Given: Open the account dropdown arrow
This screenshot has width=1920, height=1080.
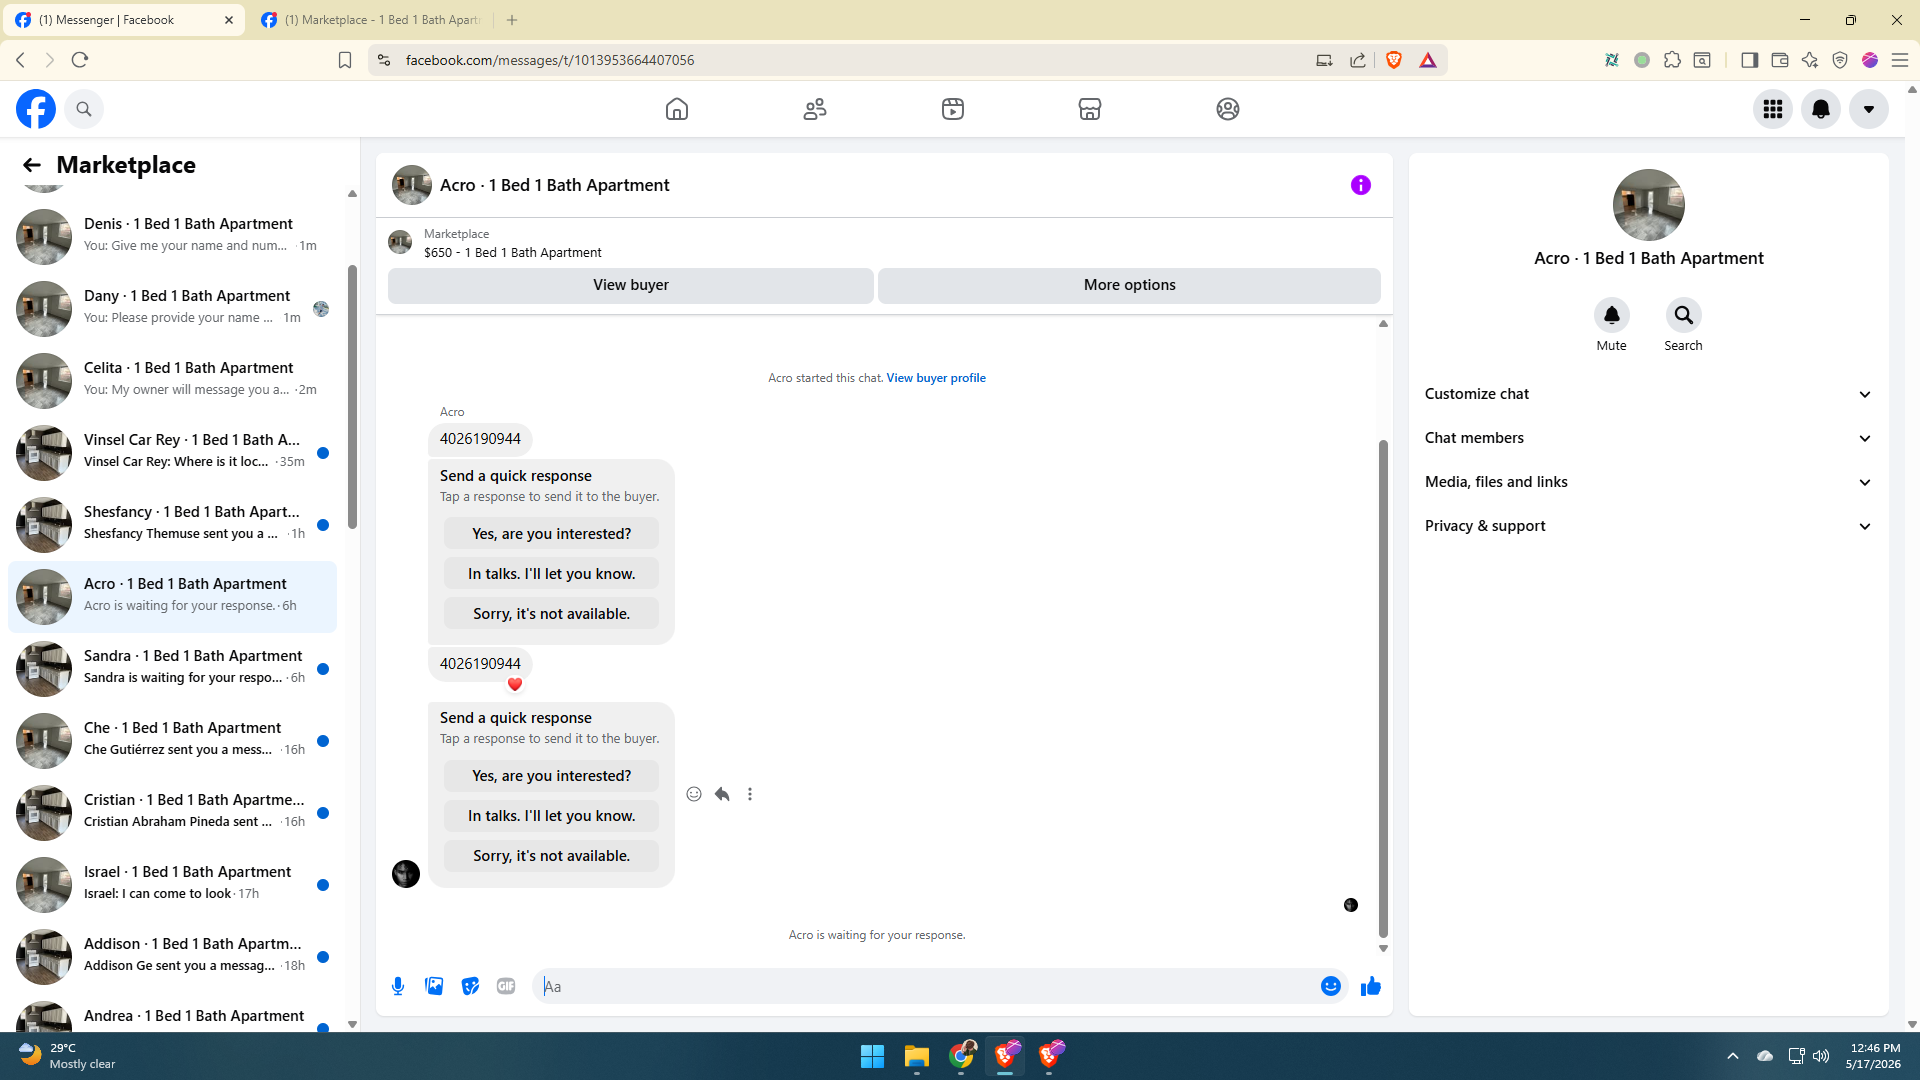Looking at the screenshot, I should [x=1869, y=109].
